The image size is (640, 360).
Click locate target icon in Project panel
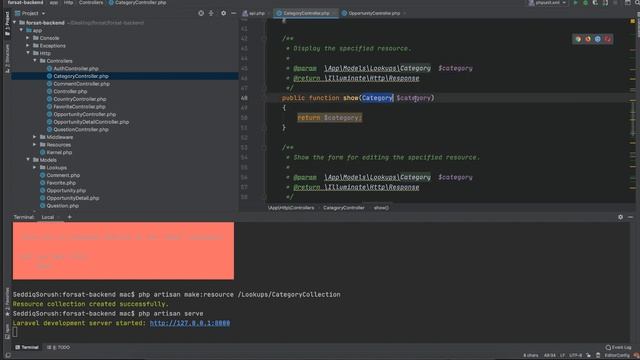(x=201, y=13)
